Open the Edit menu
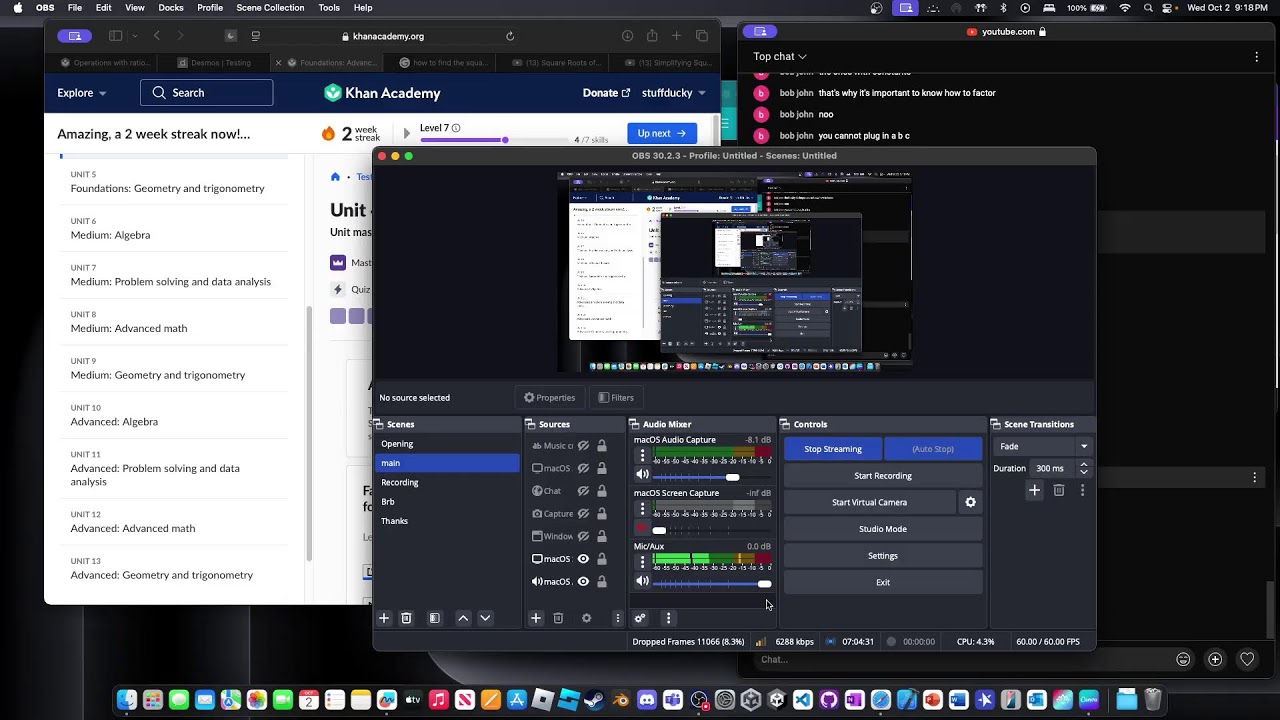The height and width of the screenshot is (720, 1280). [104, 8]
